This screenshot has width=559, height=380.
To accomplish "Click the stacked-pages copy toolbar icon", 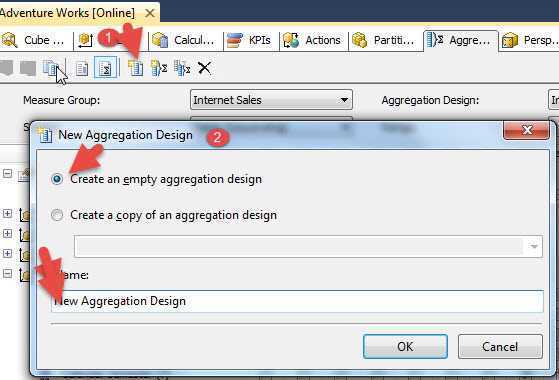I will 51,67.
